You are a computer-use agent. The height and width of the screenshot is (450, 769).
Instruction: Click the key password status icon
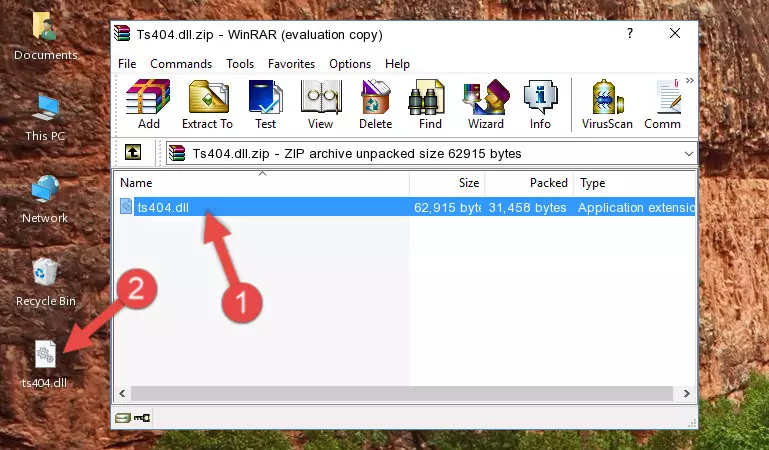click(x=142, y=418)
